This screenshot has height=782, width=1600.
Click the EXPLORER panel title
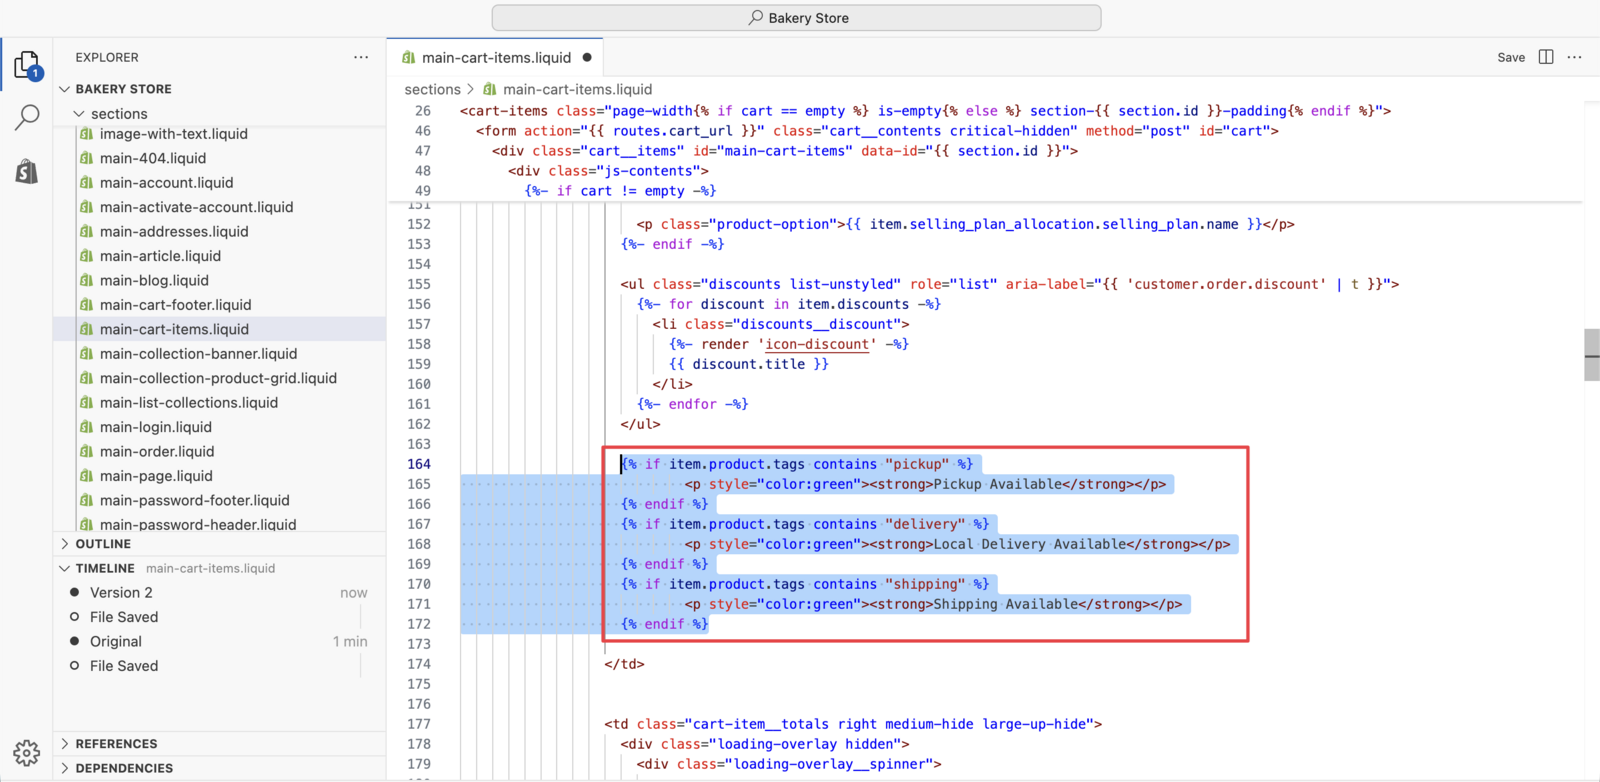point(107,57)
